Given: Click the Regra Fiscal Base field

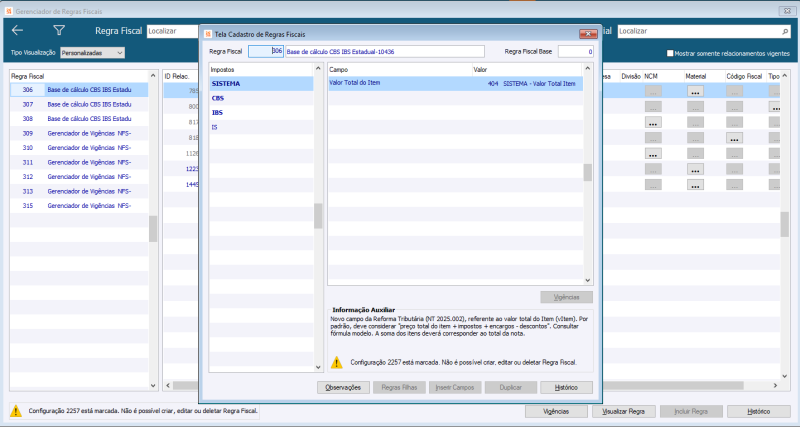Looking at the screenshot, I should coord(576,52).
